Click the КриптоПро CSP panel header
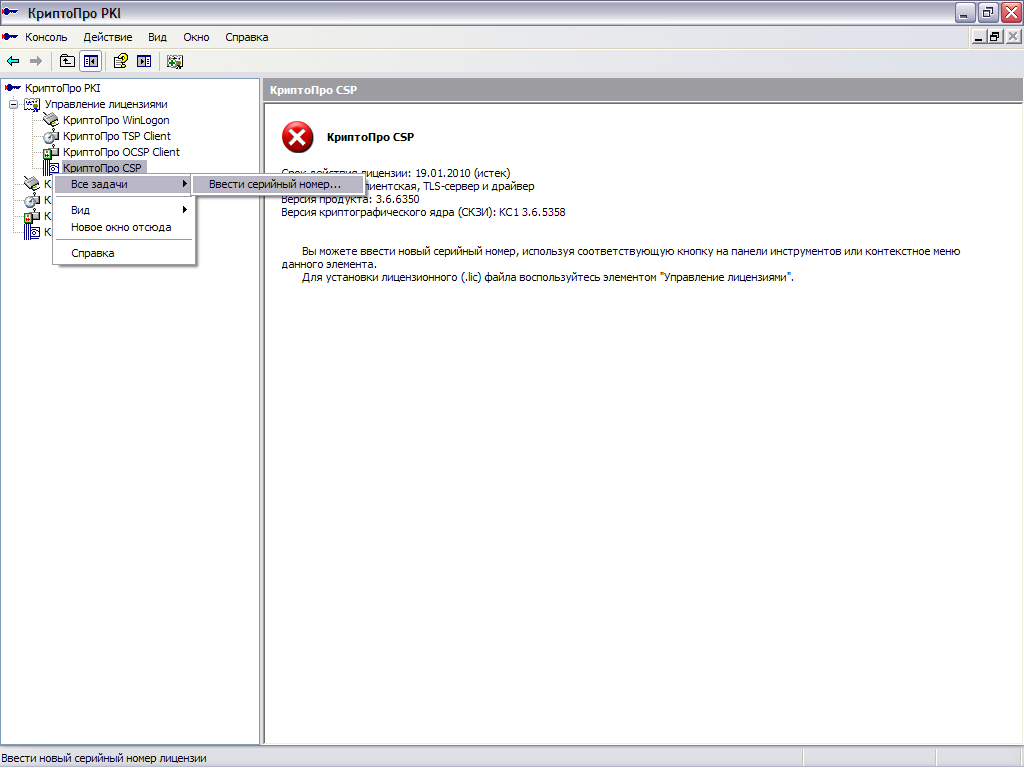 643,90
